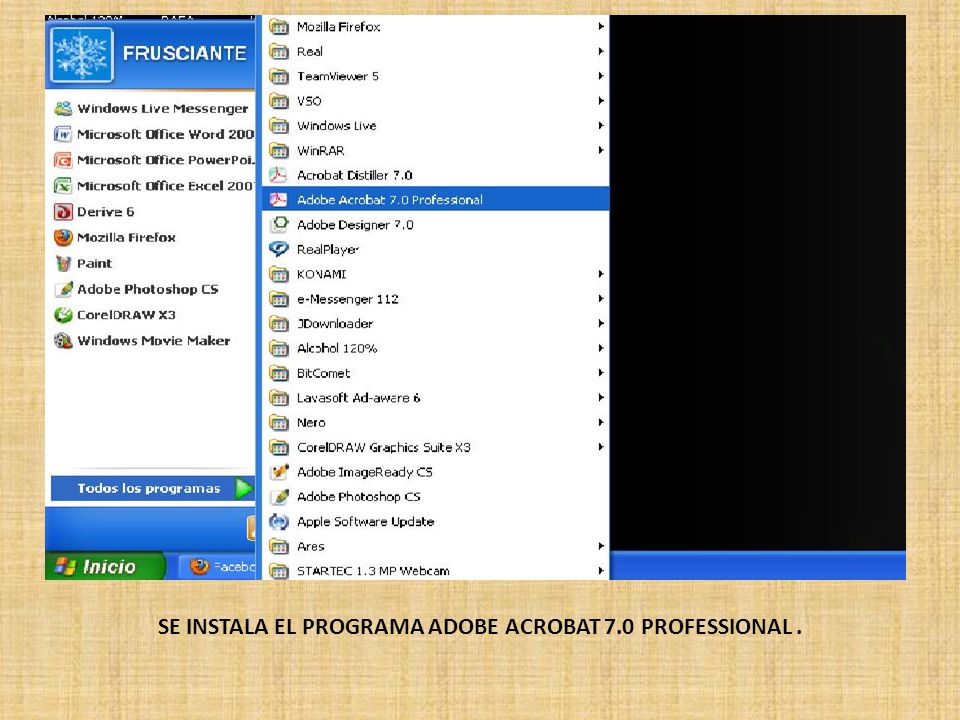Click the RealPlayer icon
Viewport: 960px width, 720px height.
pos(279,249)
